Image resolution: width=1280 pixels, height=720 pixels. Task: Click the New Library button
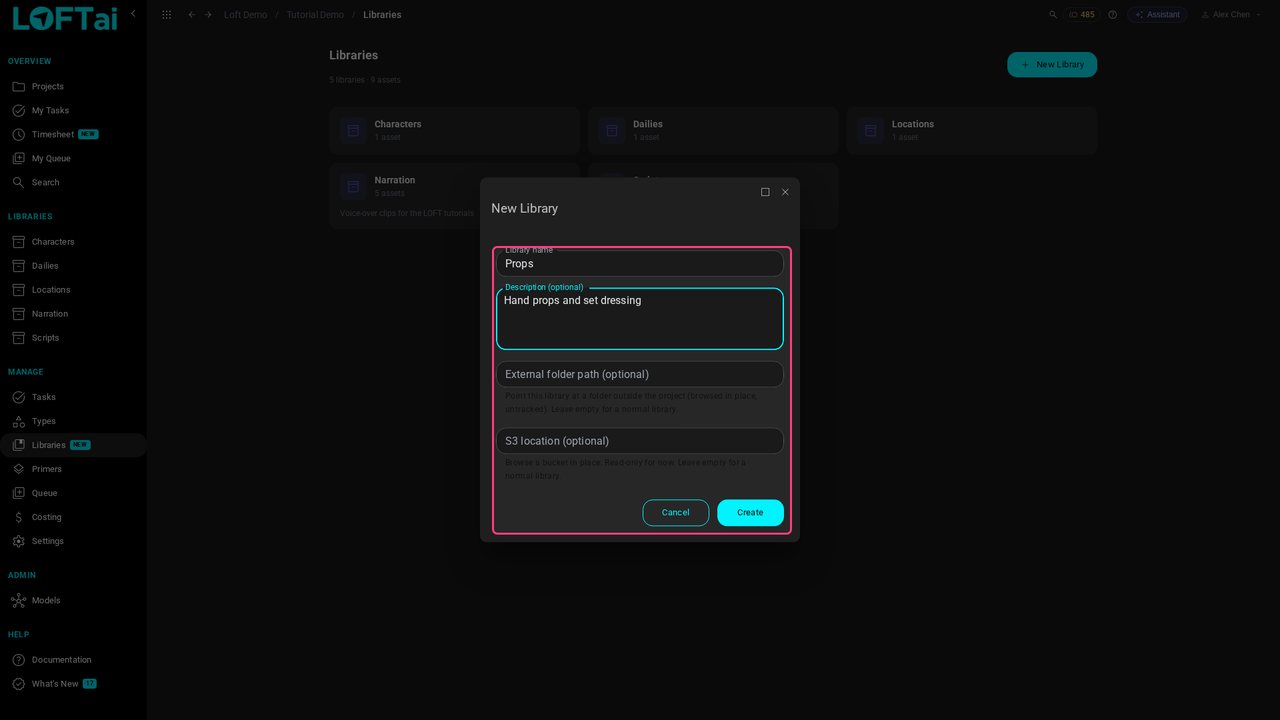[1052, 65]
